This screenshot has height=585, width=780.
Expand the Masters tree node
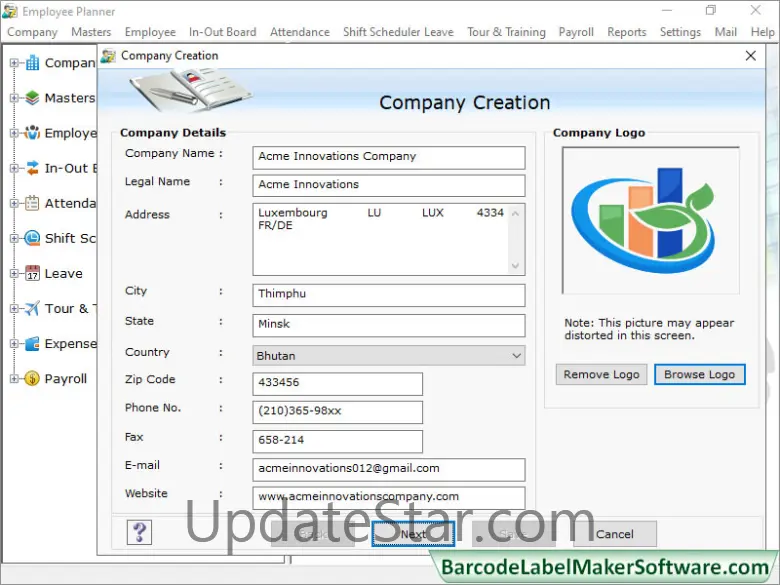[x=14, y=98]
